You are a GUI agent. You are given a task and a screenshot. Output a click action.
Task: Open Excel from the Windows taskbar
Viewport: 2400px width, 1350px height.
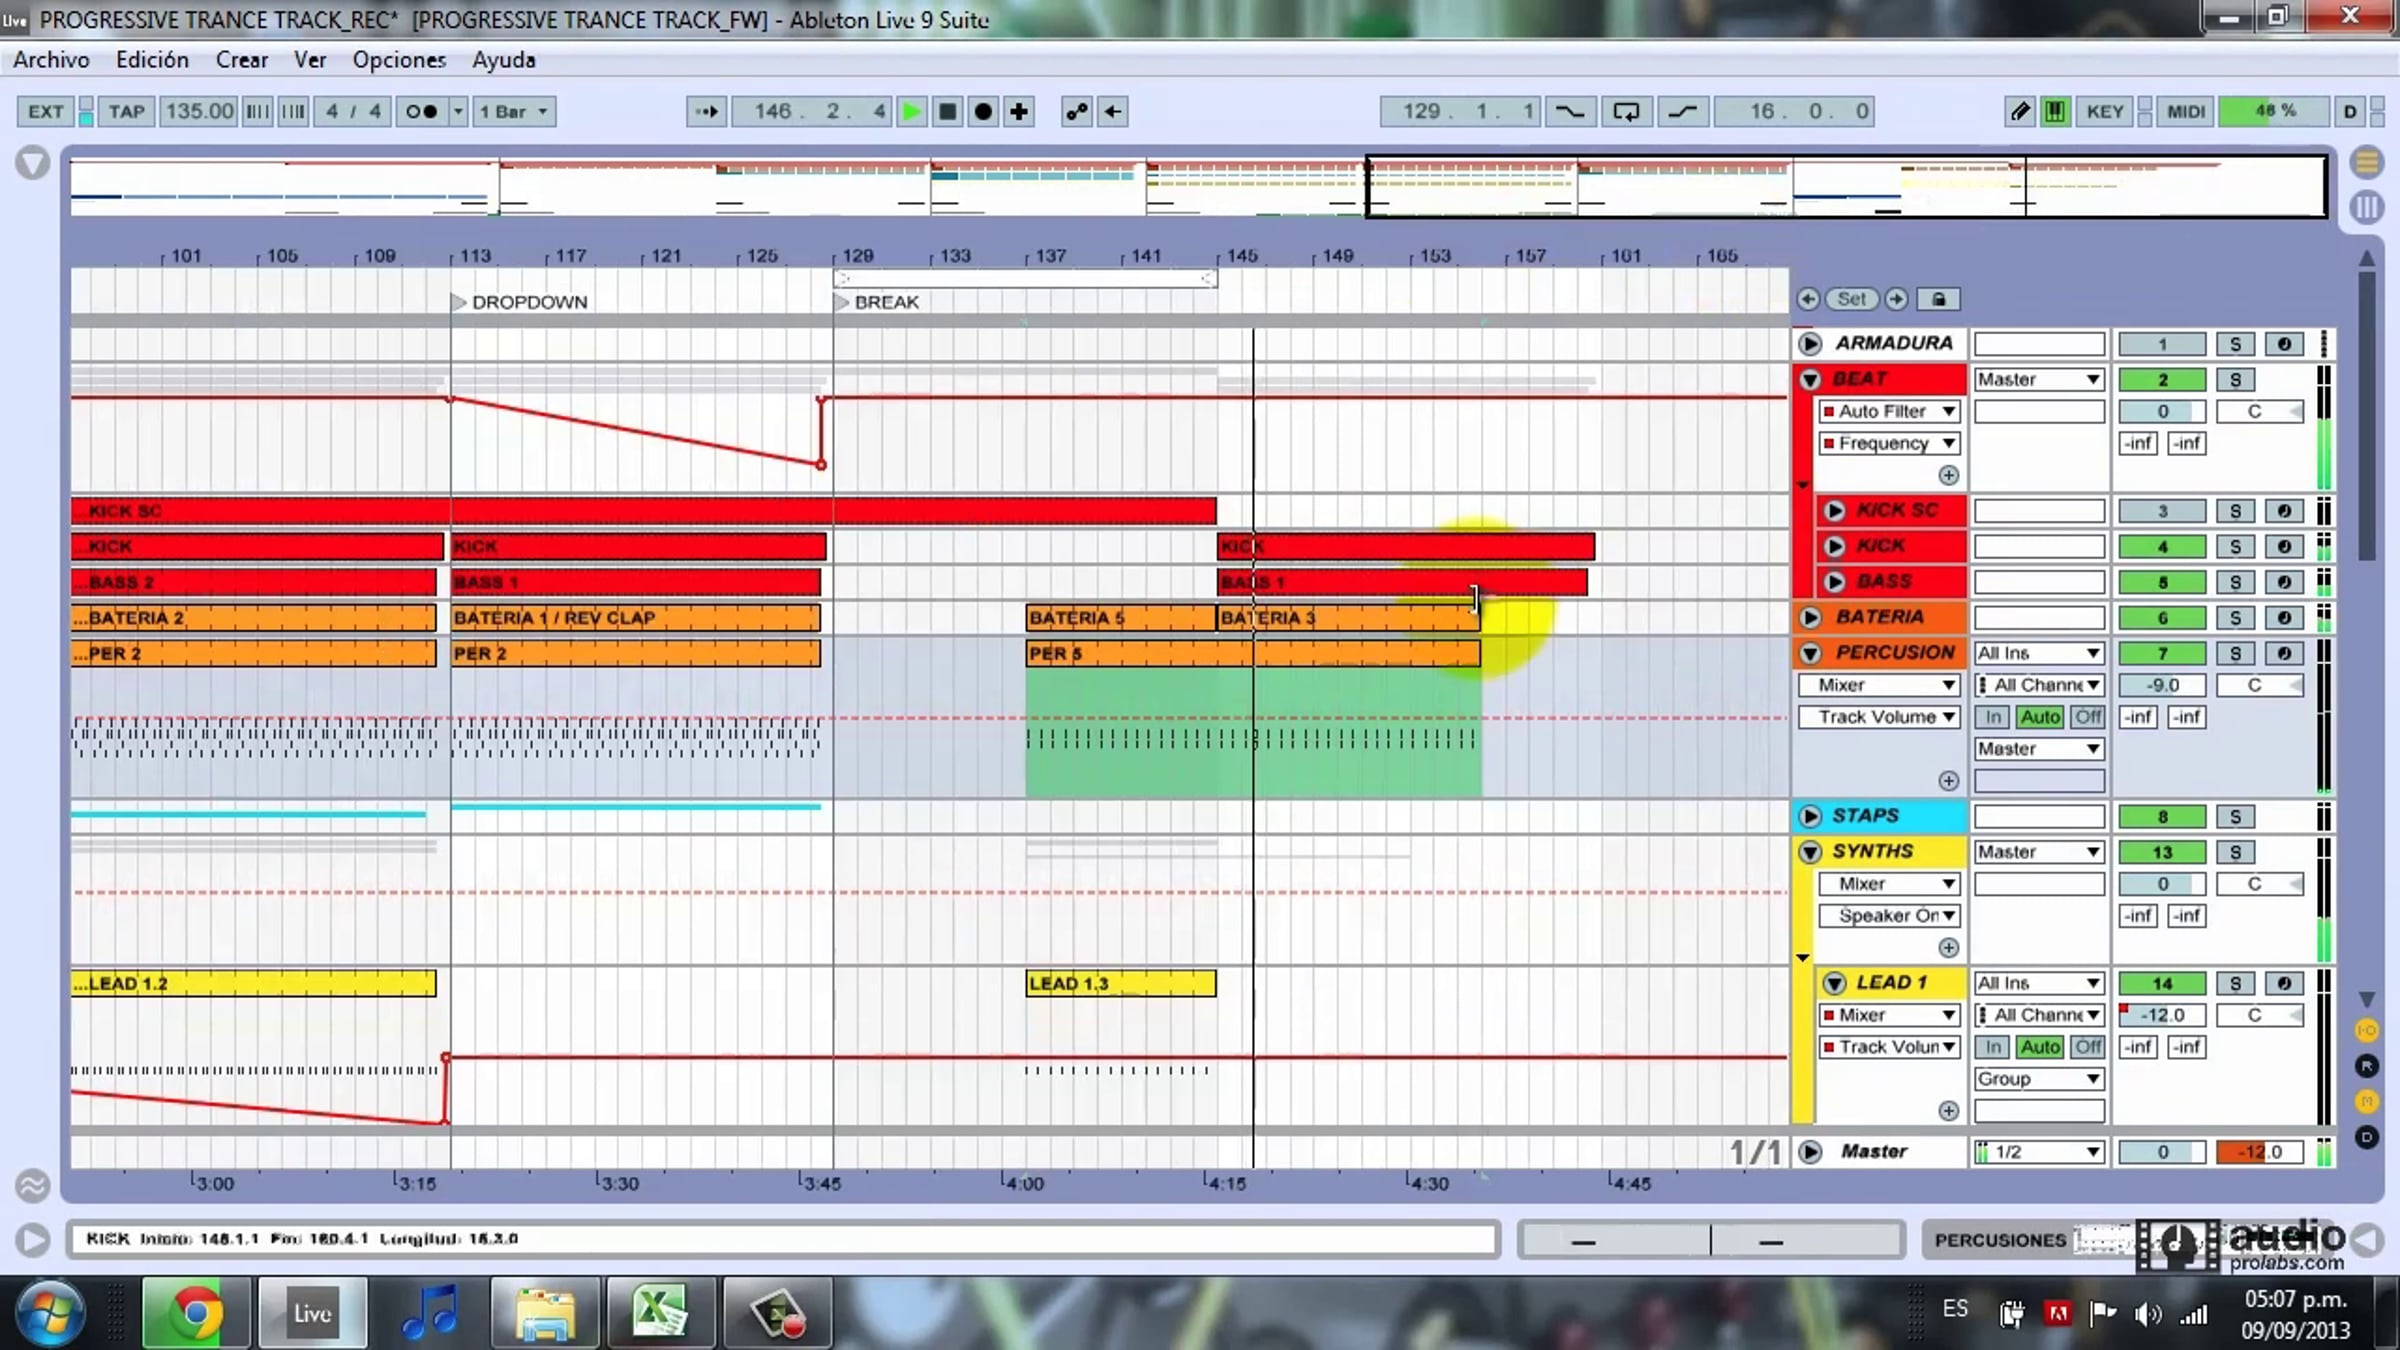[x=659, y=1312]
